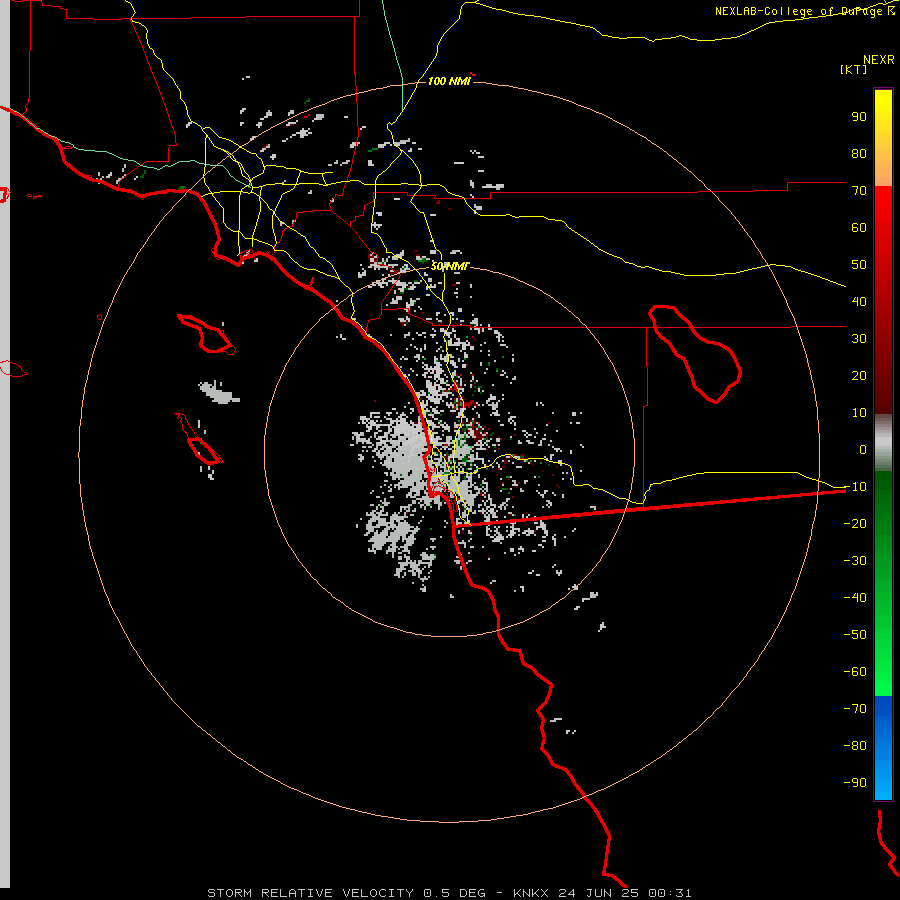Image resolution: width=900 pixels, height=900 pixels.
Task: Select the gray zero-velocity segment of the scale
Action: [x=883, y=443]
